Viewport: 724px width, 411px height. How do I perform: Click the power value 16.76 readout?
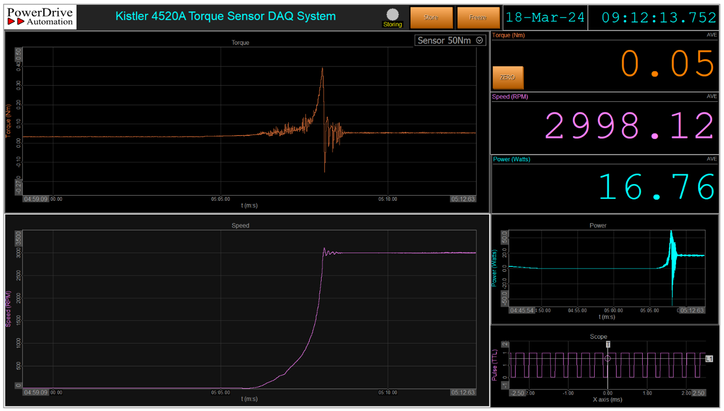click(x=657, y=187)
